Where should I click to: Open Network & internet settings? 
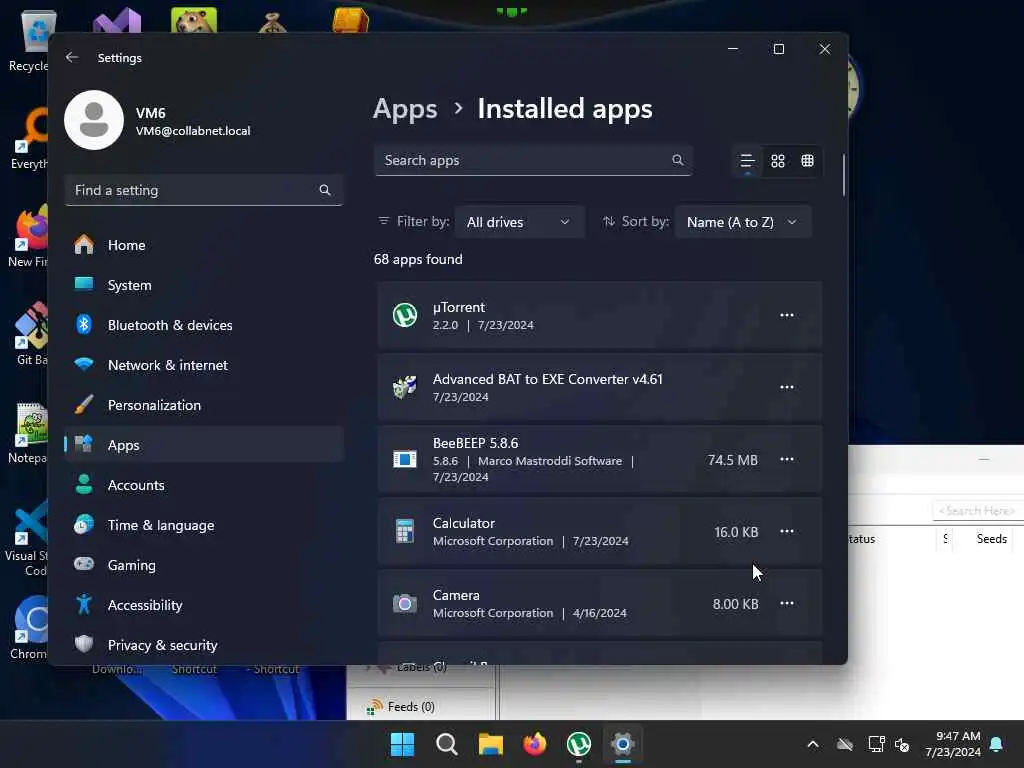pyautogui.click(x=204, y=365)
